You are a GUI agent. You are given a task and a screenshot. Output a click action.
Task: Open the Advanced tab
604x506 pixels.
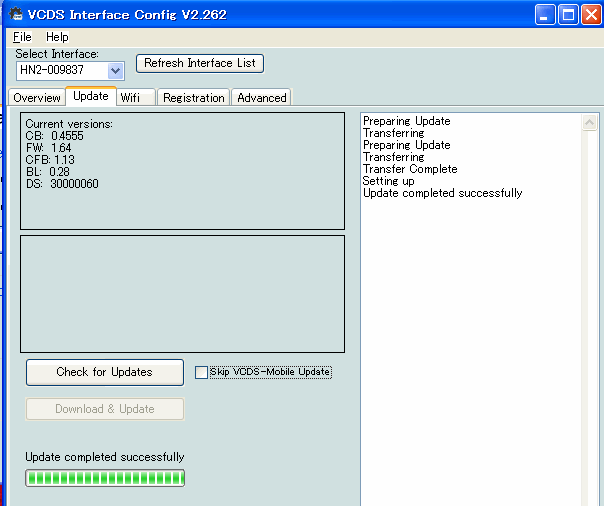click(262, 97)
